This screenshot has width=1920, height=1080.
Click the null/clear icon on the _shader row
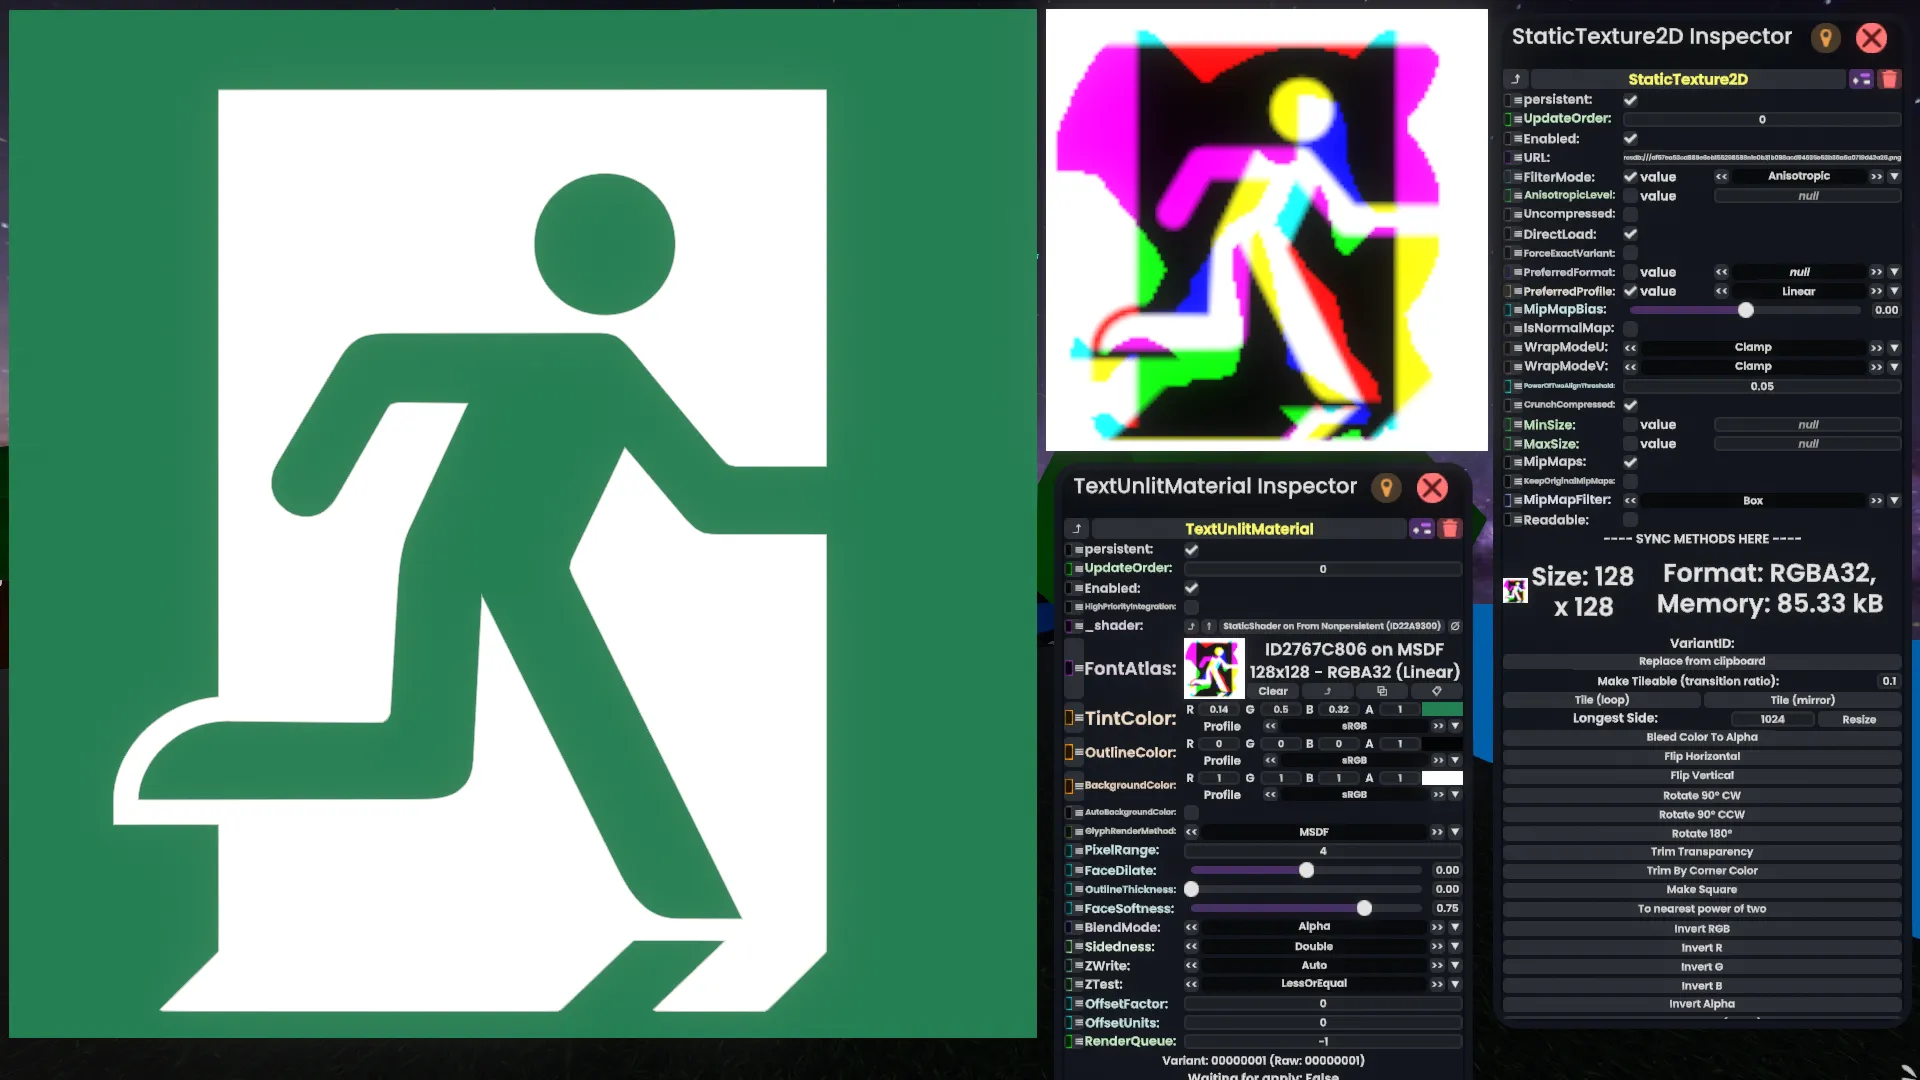[x=1455, y=626]
